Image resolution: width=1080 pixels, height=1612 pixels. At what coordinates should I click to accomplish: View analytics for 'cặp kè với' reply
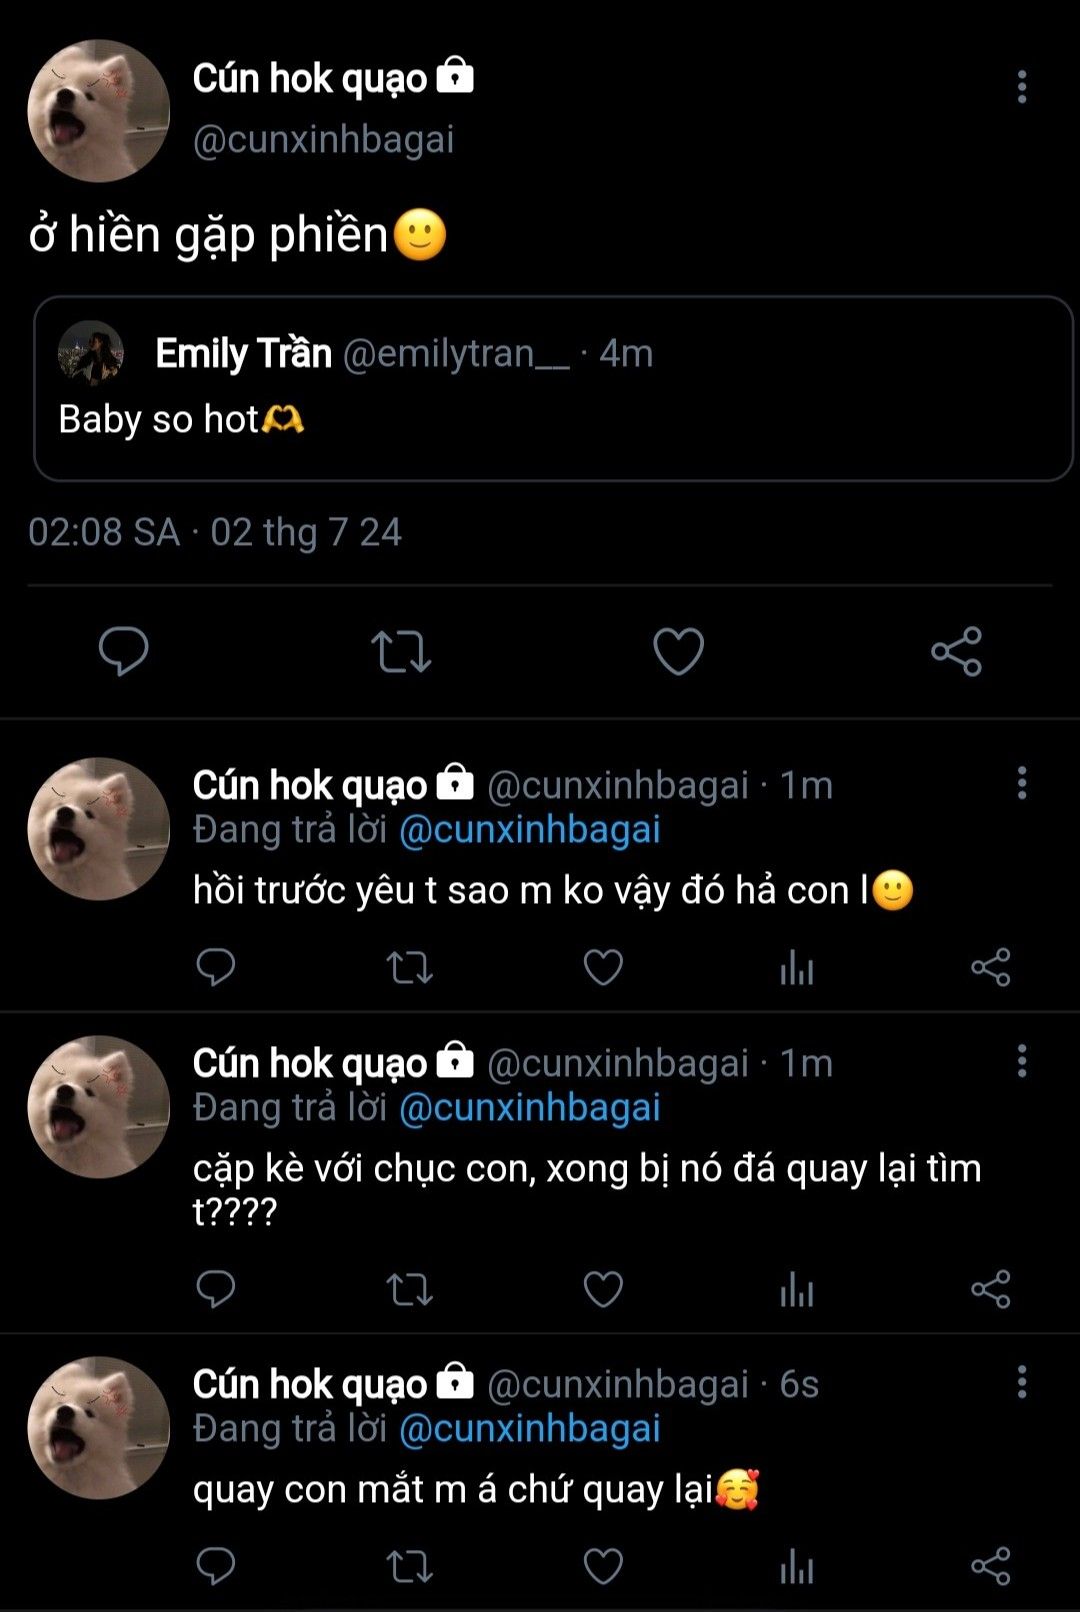point(797,1289)
